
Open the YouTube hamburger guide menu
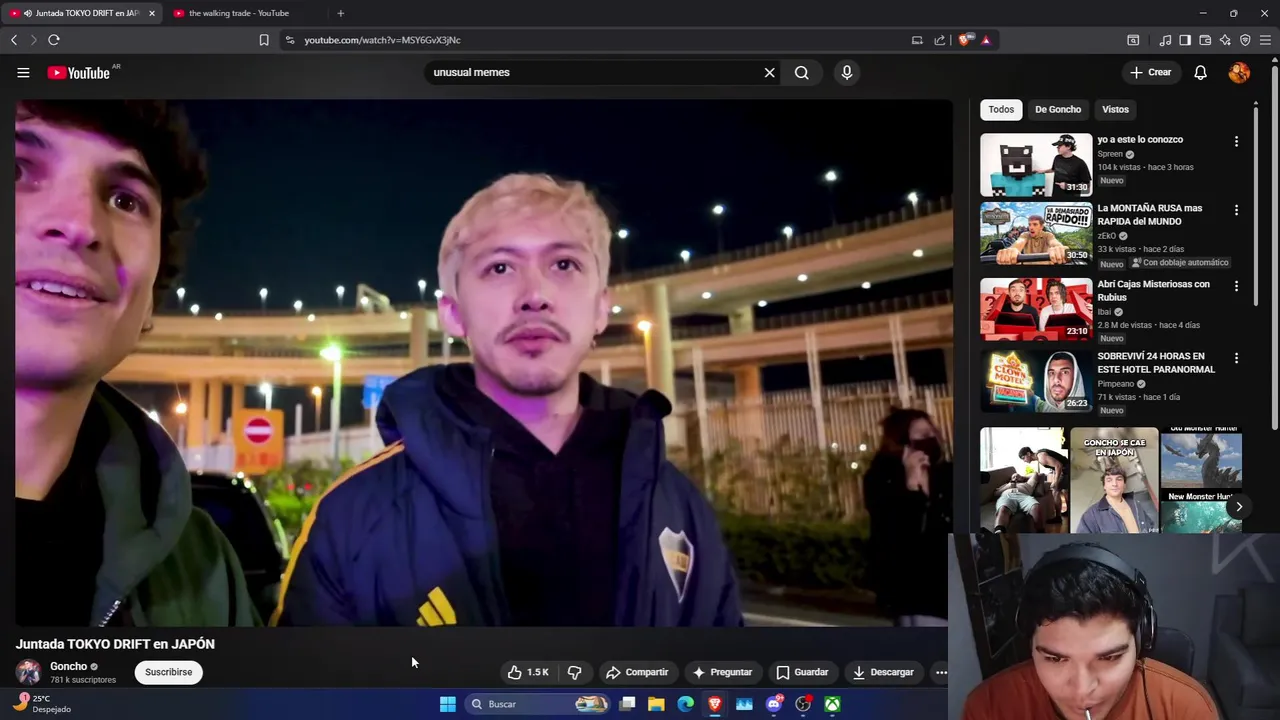tap(23, 72)
